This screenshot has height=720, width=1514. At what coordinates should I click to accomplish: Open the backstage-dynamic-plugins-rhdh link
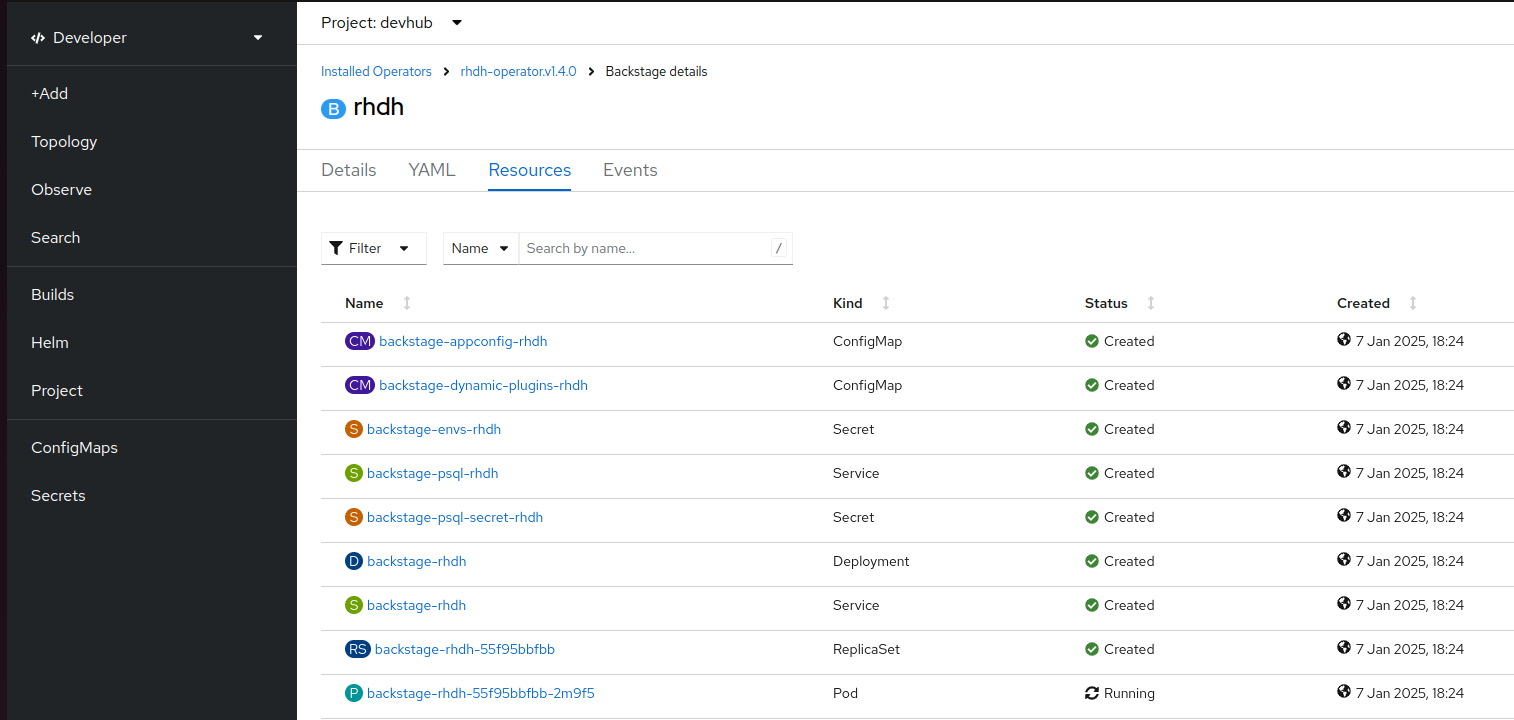pos(483,385)
